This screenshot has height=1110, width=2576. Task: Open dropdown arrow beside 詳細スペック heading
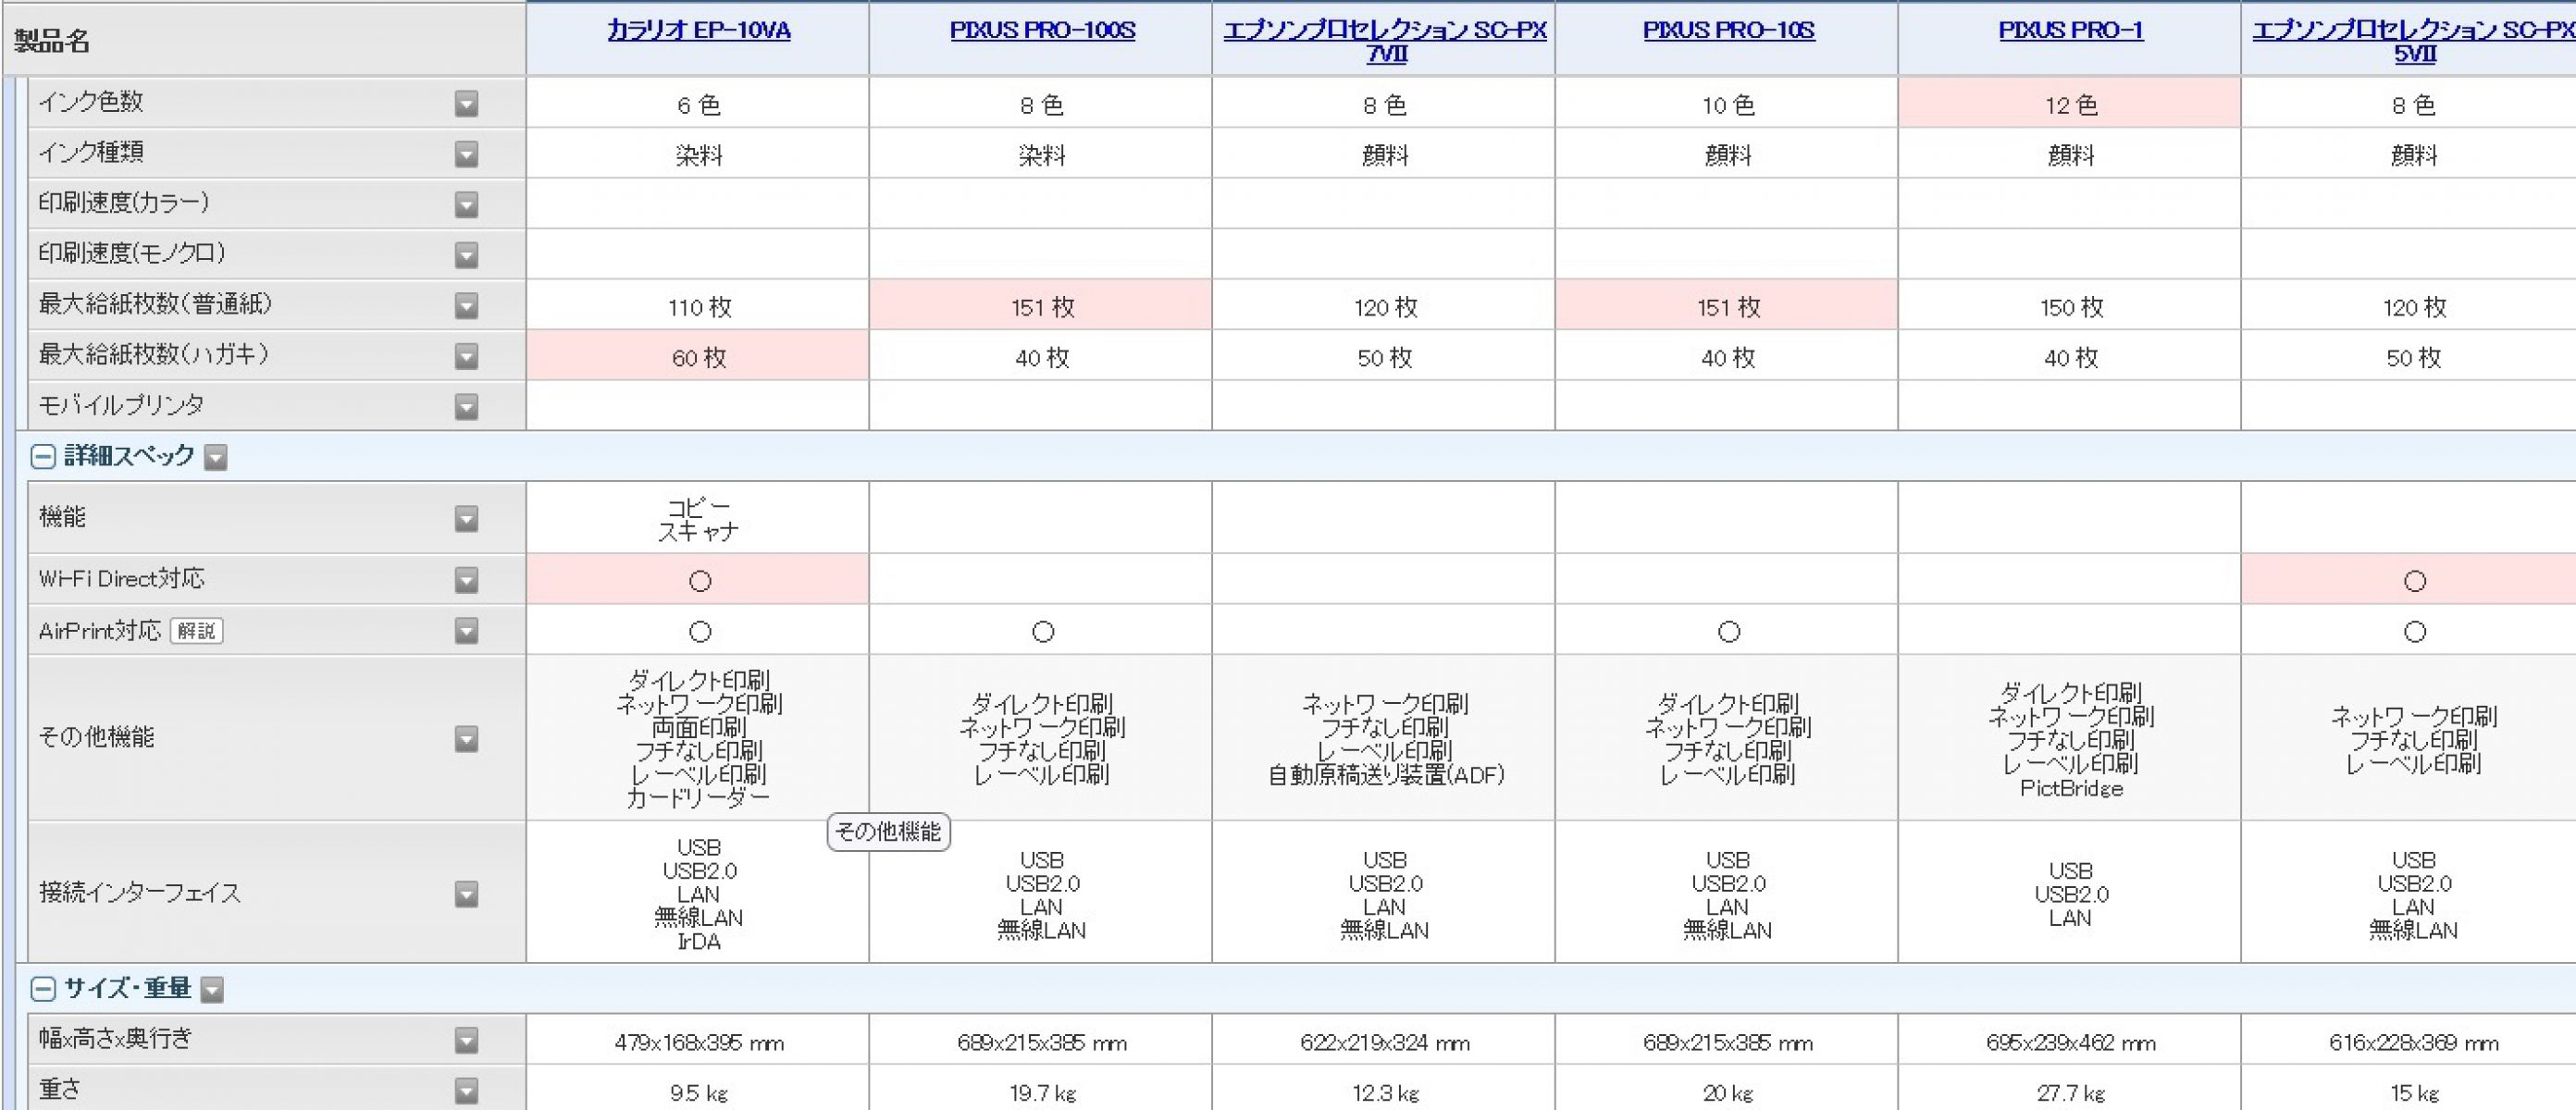click(x=216, y=458)
